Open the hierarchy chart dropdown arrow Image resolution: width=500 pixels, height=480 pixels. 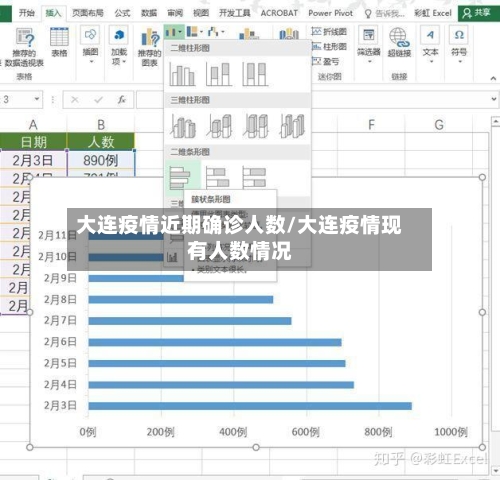coord(201,32)
